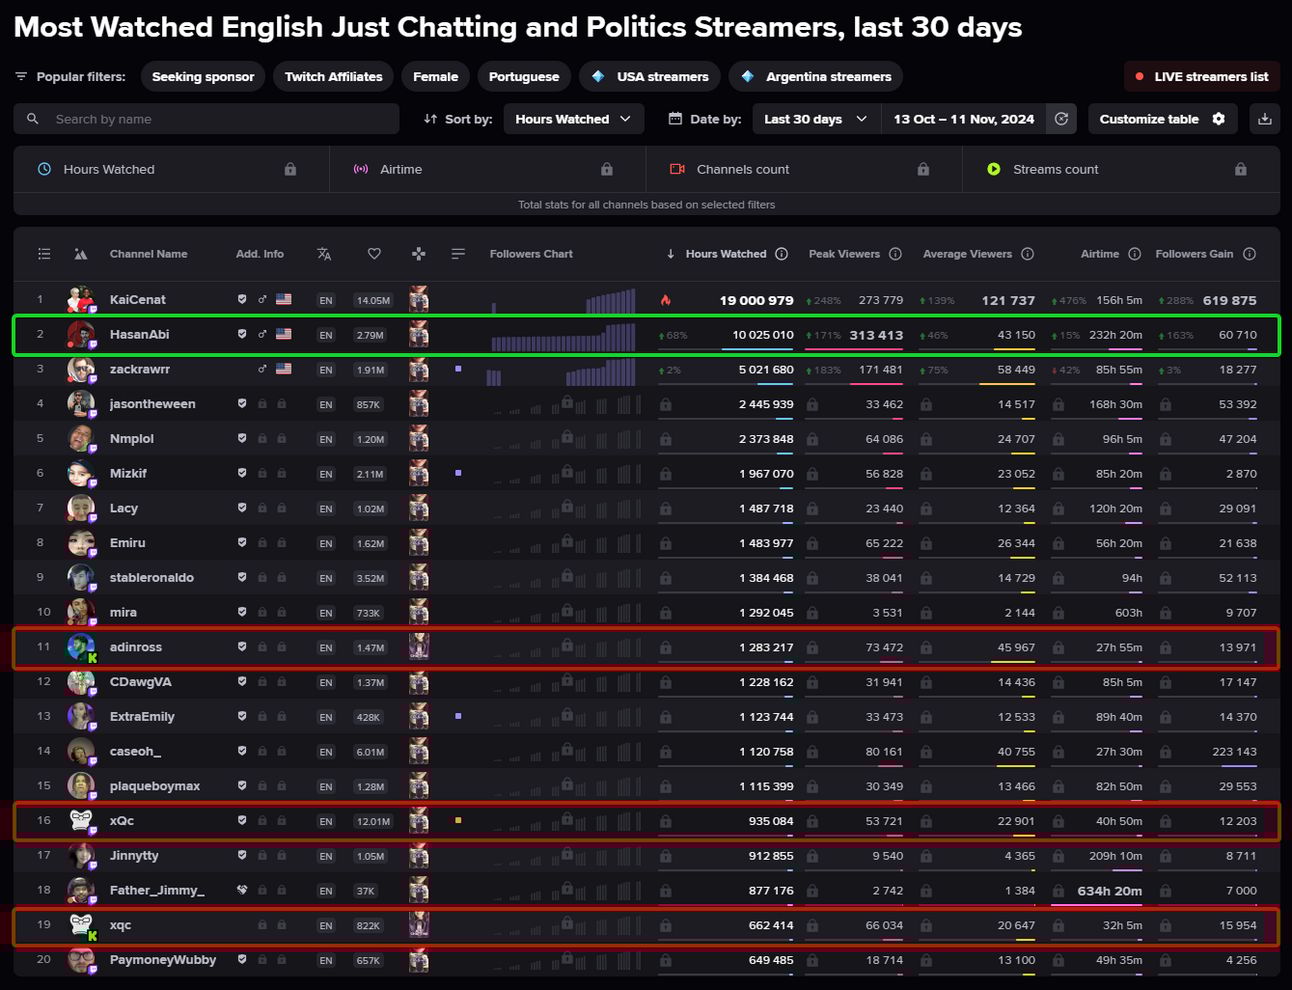The image size is (1292, 990).
Task: Click the heart followers column header icon
Action: [x=374, y=254]
